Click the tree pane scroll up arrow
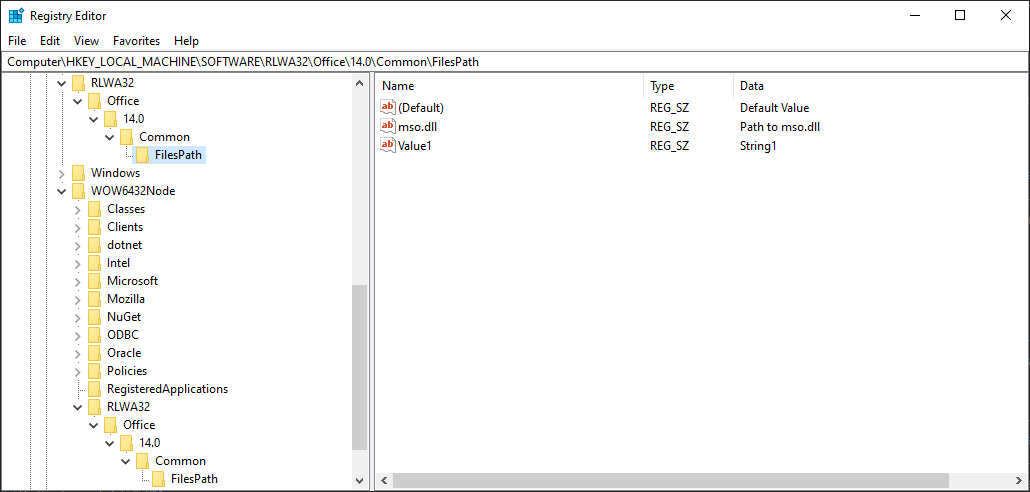The height and width of the screenshot is (492, 1030). (x=359, y=83)
